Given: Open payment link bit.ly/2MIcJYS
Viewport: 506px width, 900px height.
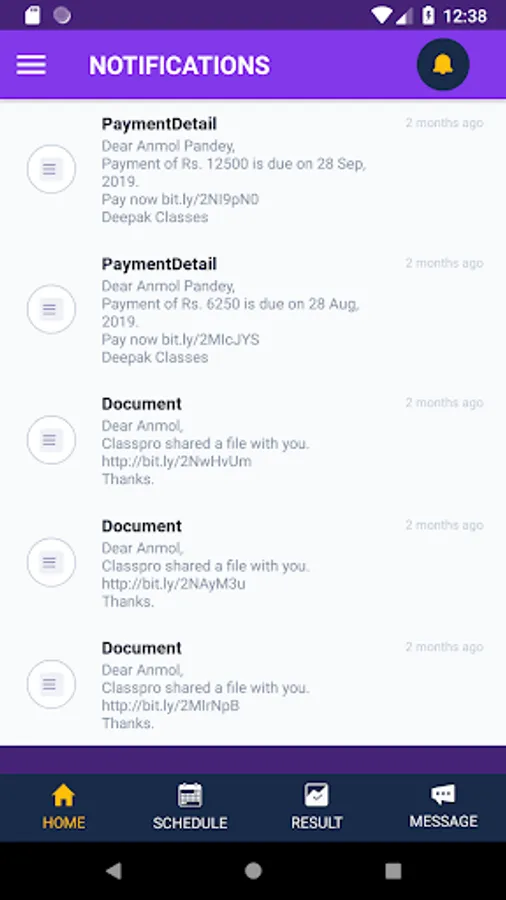Looking at the screenshot, I should tap(210, 339).
